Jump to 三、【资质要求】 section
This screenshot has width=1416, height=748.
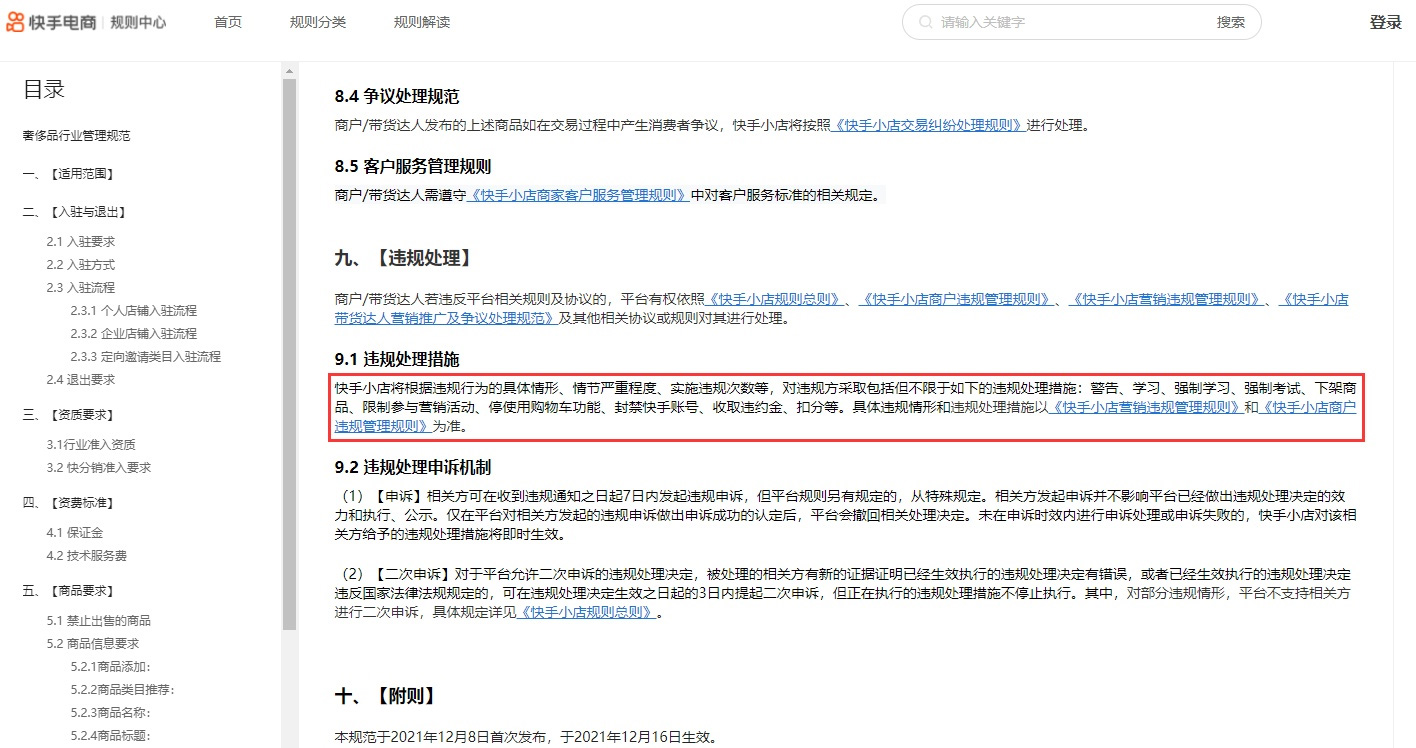[68, 415]
